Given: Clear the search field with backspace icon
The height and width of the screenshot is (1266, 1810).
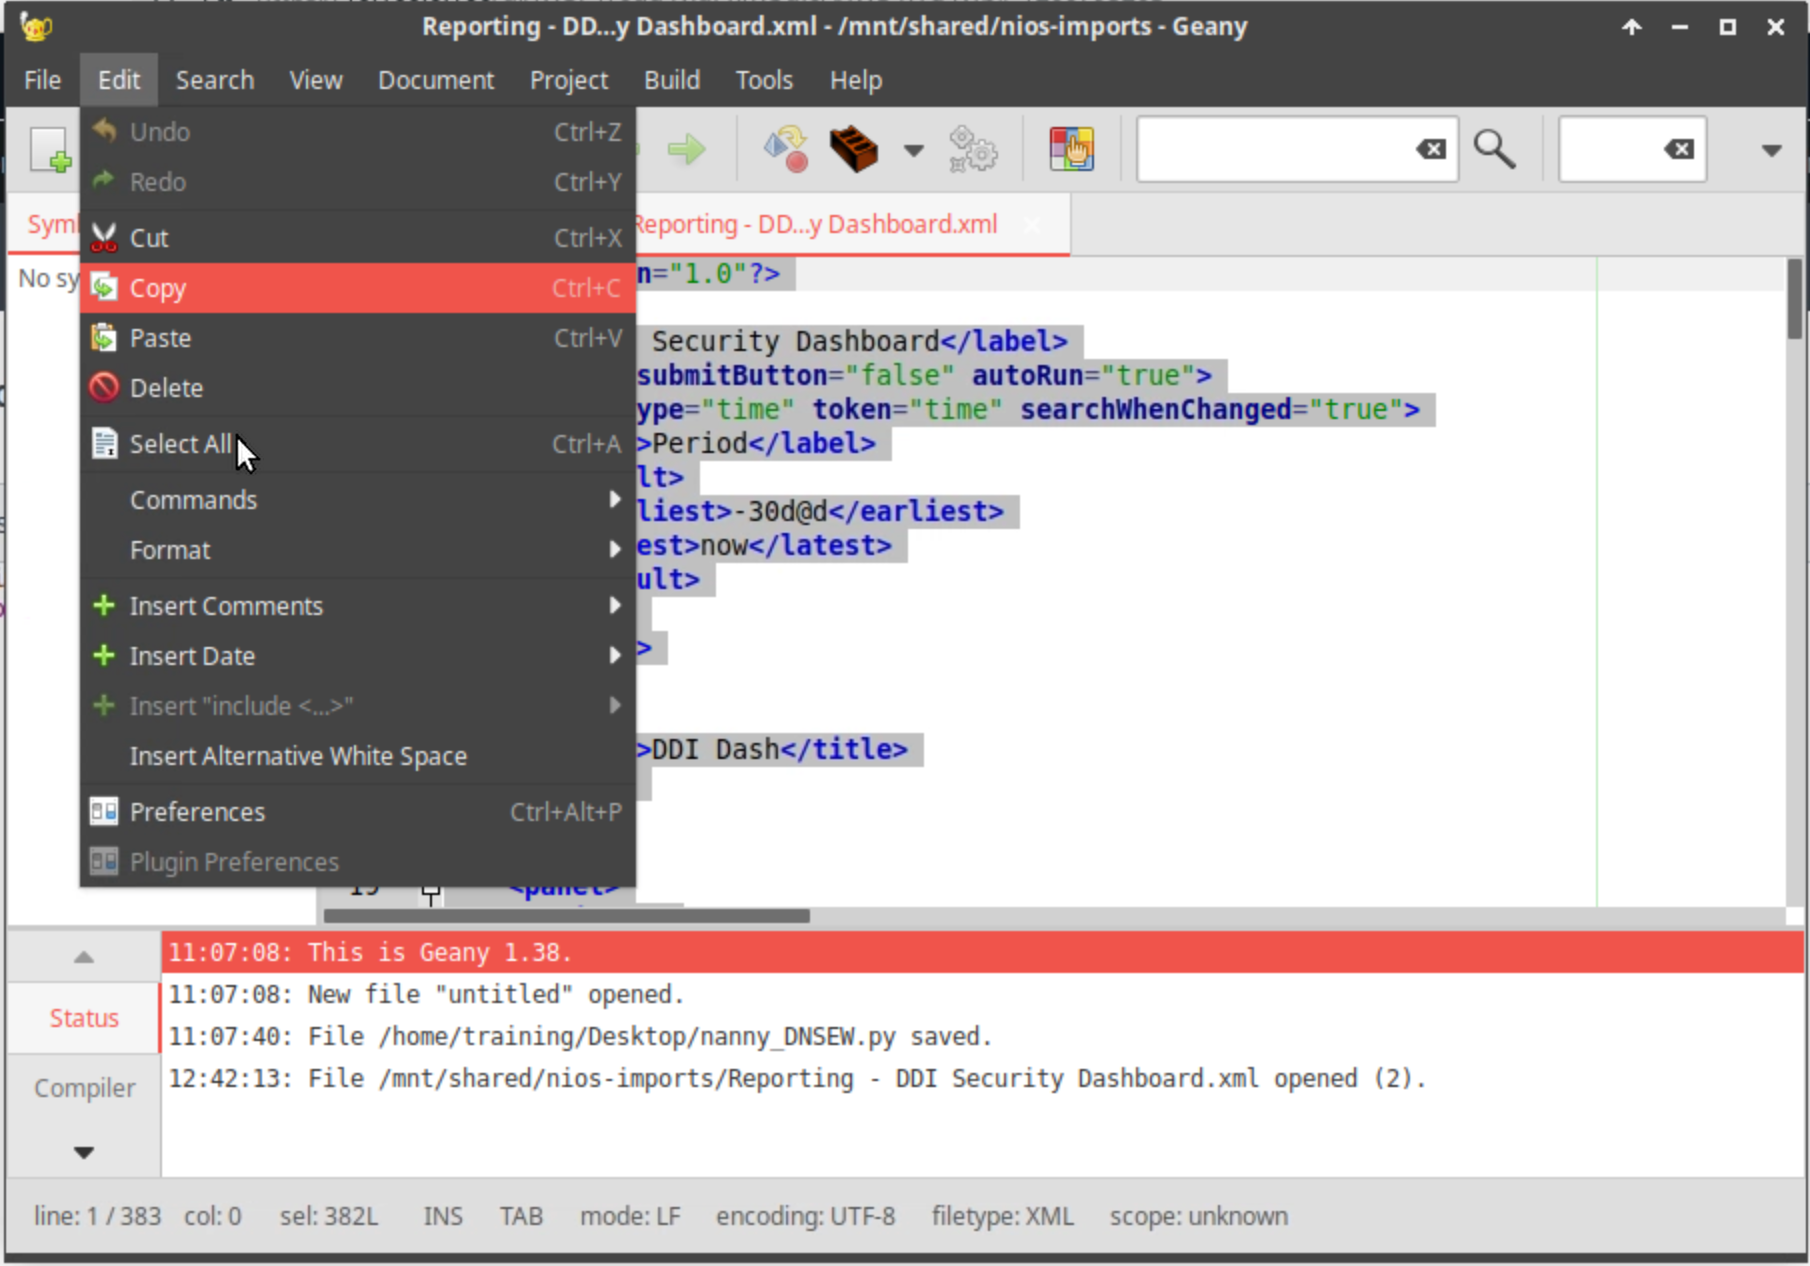Looking at the screenshot, I should point(1431,150).
